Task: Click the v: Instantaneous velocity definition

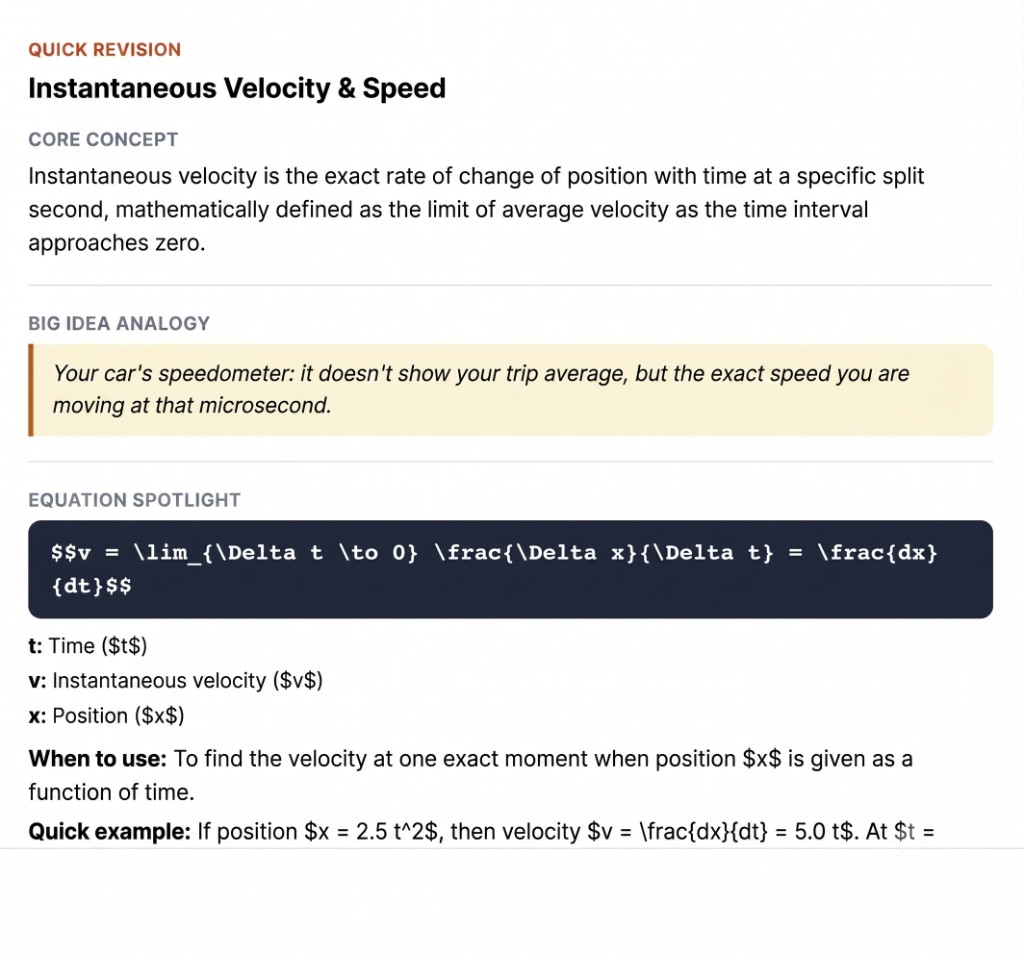Action: (176, 680)
